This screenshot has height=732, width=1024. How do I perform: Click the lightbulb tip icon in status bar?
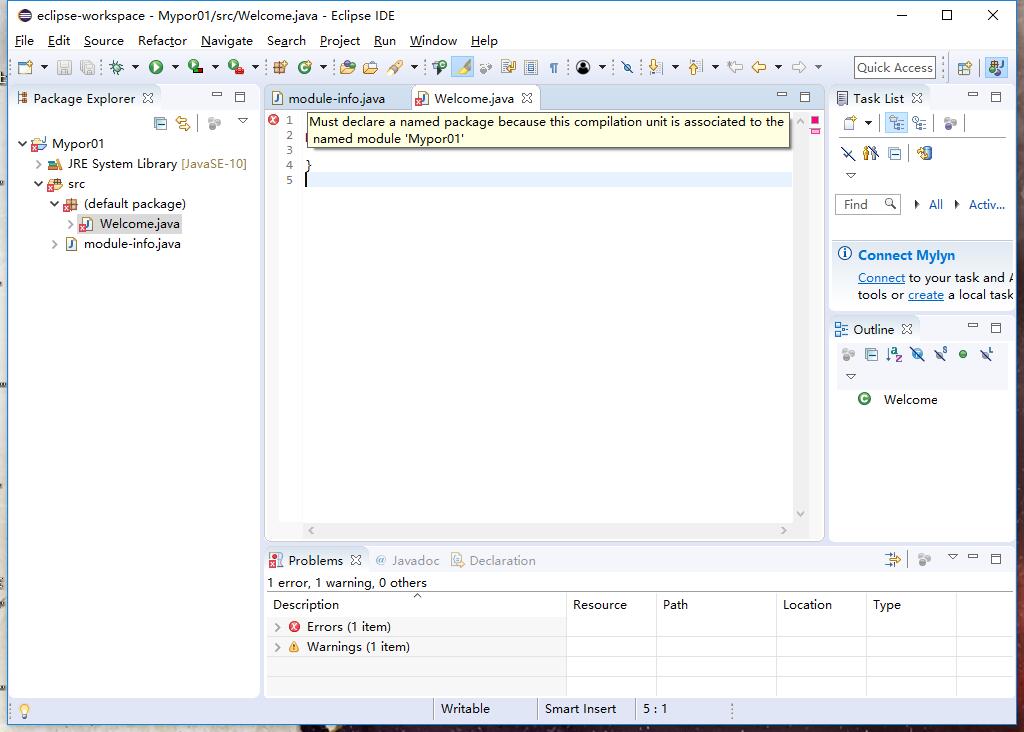[x=24, y=710]
